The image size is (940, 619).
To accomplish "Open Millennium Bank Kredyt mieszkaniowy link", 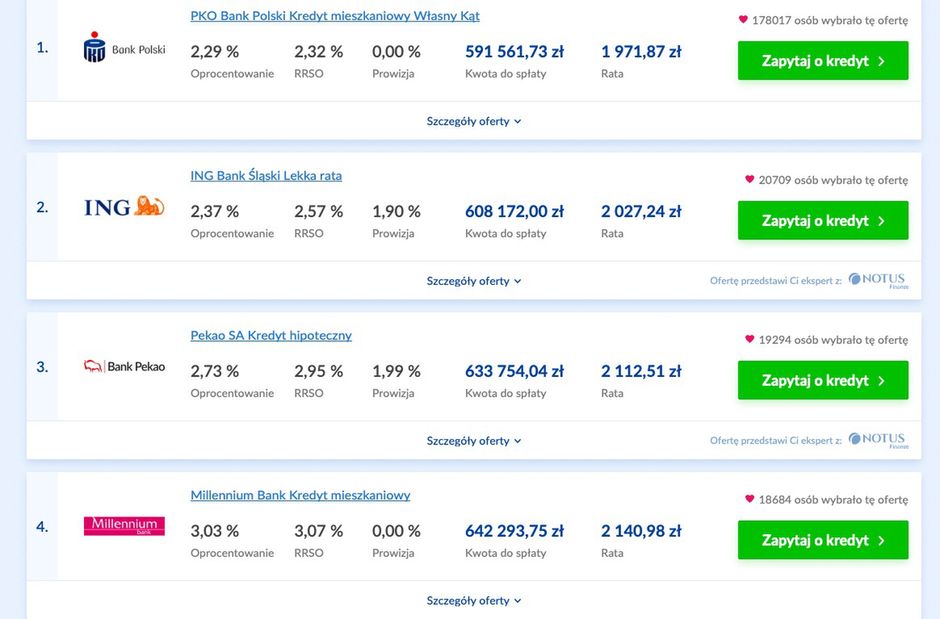I will (x=300, y=496).
